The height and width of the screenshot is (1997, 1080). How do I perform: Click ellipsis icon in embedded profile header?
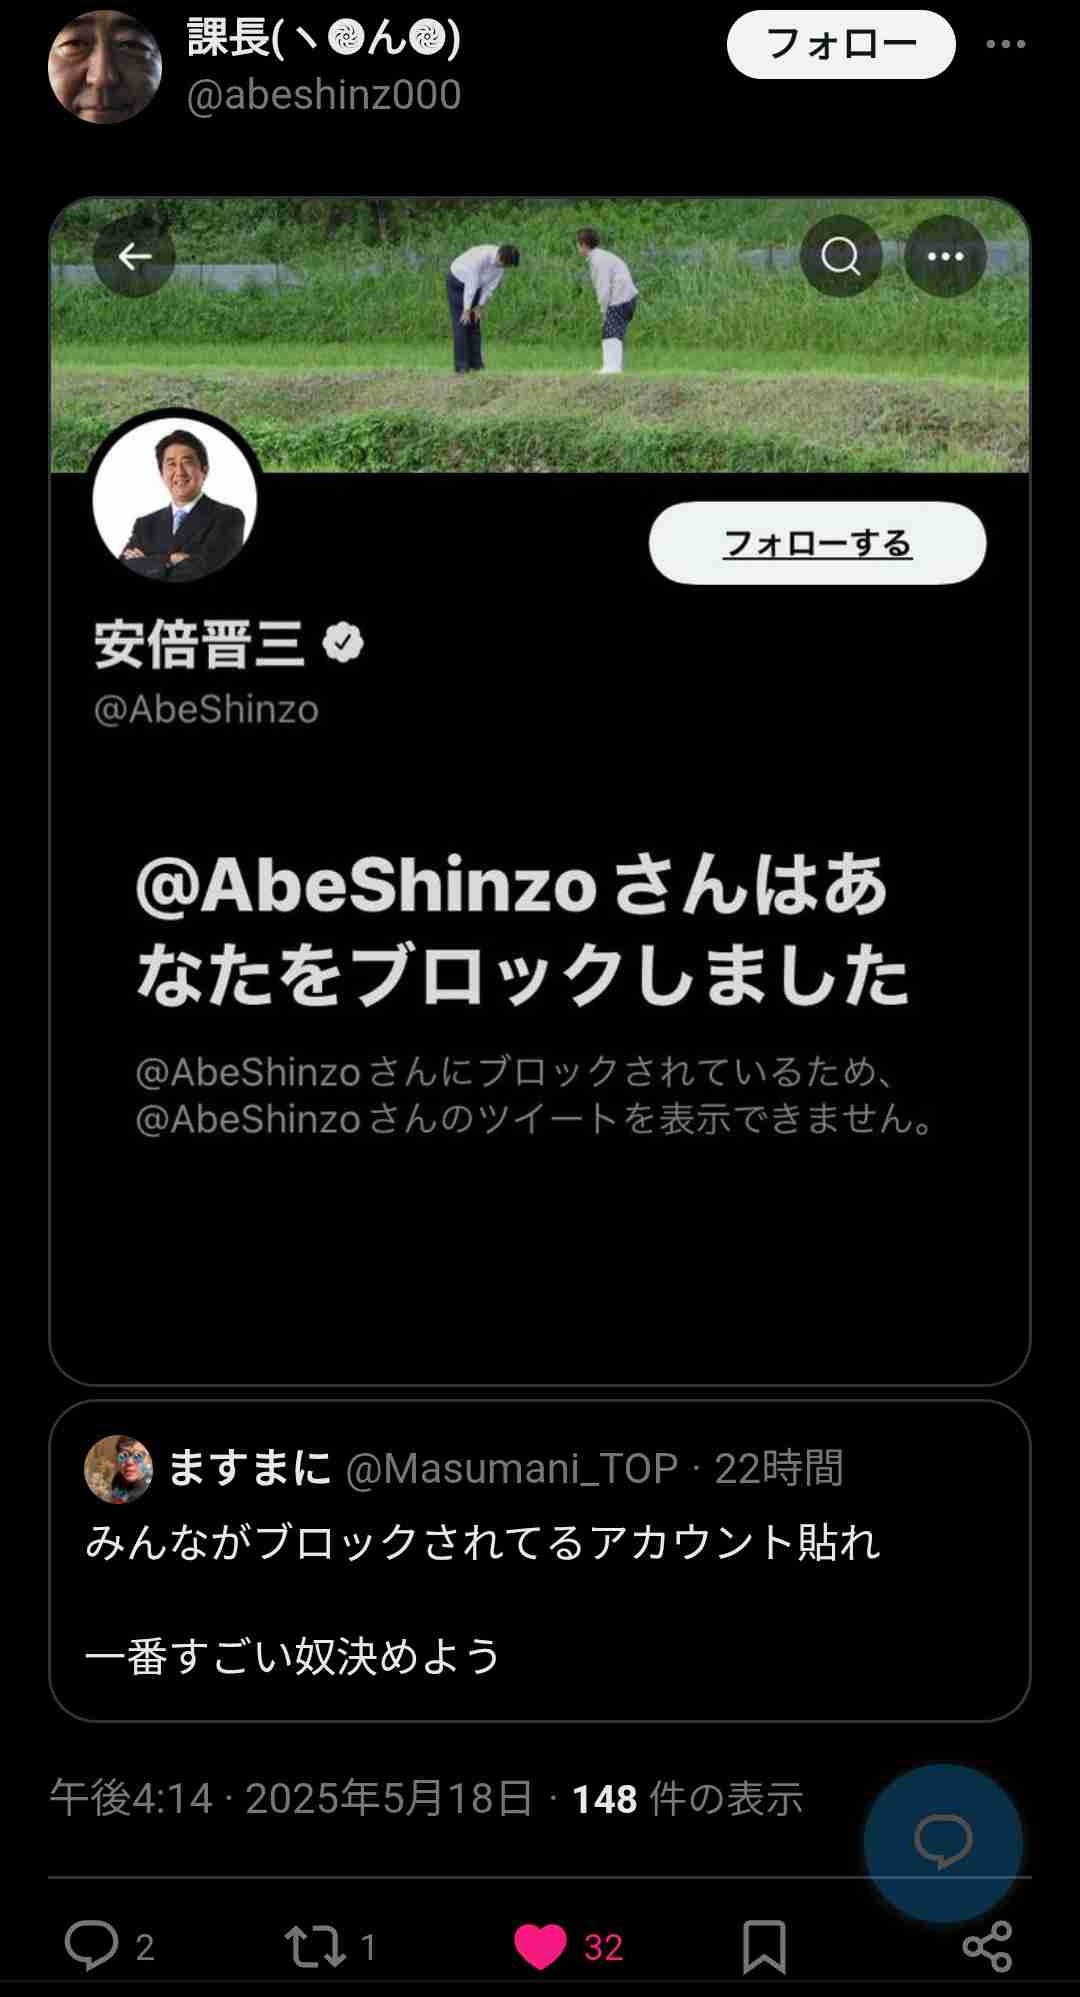click(946, 257)
